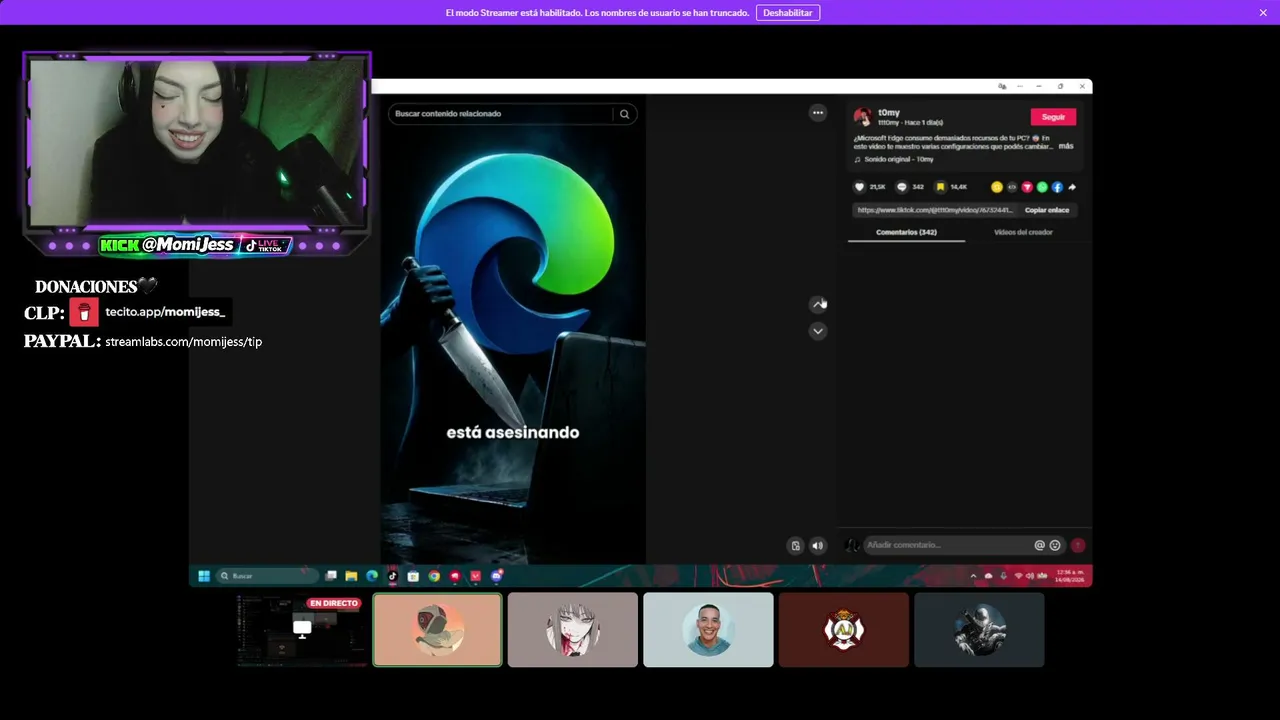Screen dimensions: 1280x720
Task: Open the three-dot more options menu on the video
Action: point(818,113)
